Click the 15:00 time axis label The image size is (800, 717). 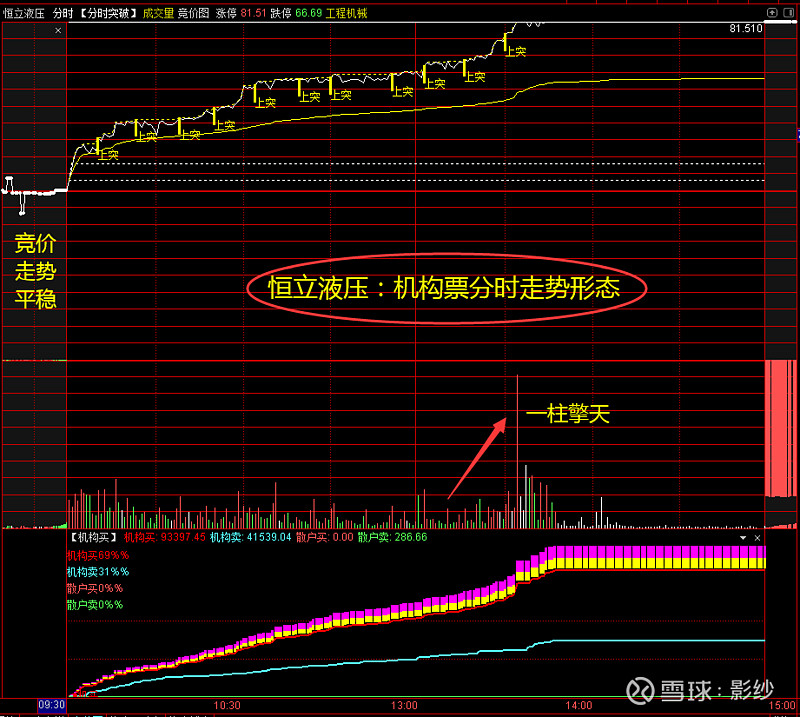(x=782, y=706)
